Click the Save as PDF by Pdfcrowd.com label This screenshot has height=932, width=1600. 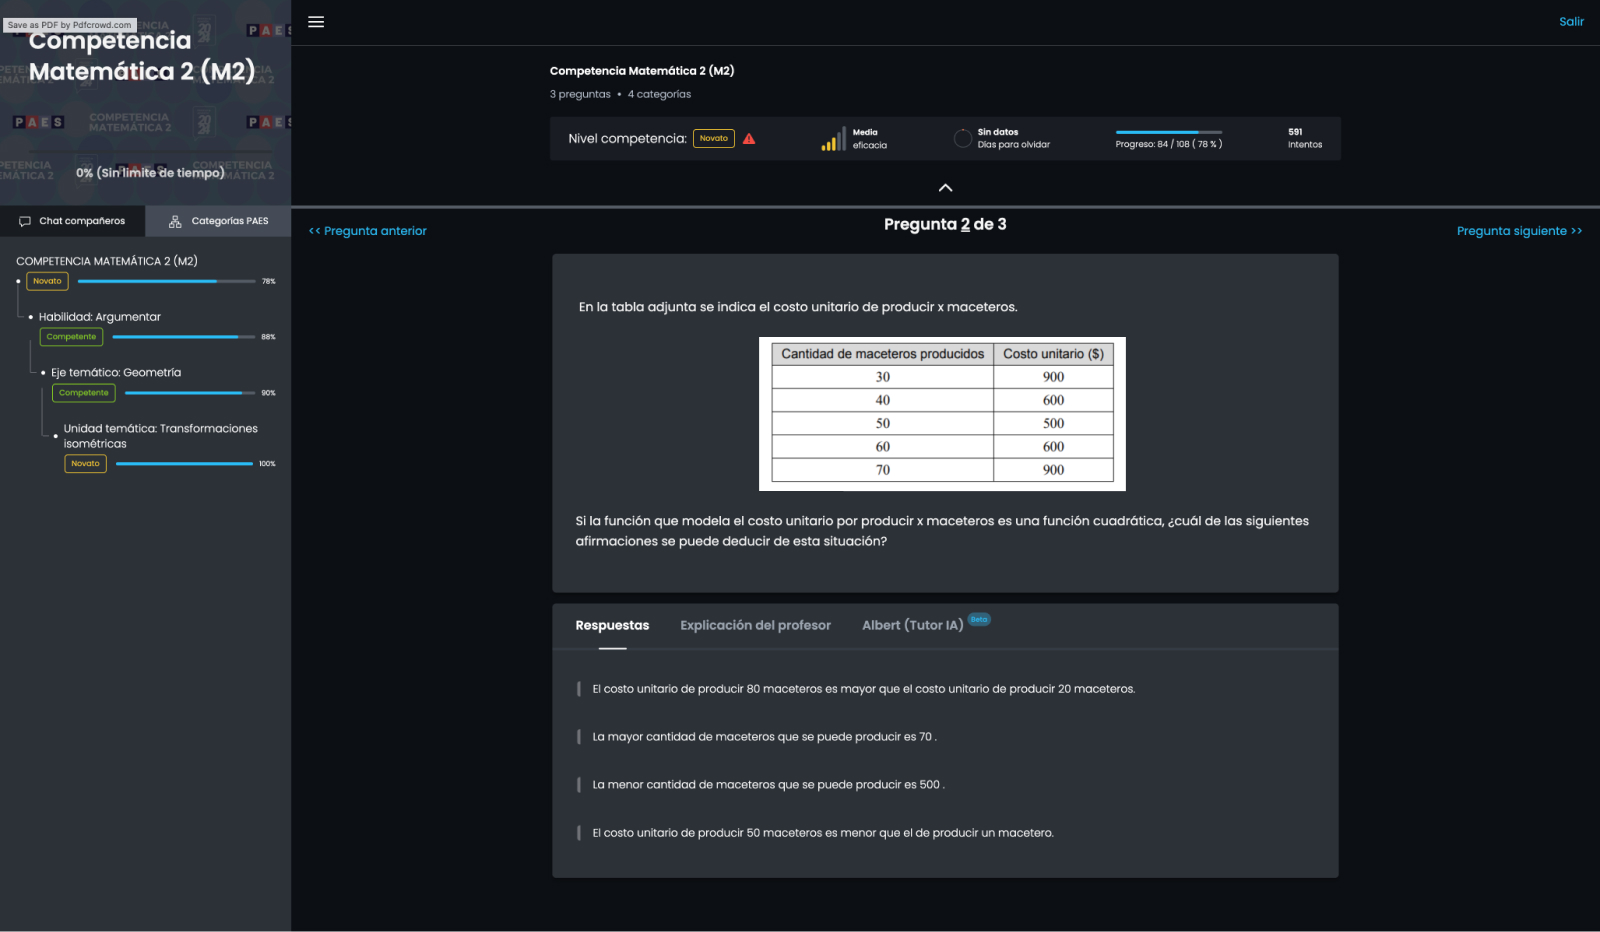tap(69, 25)
